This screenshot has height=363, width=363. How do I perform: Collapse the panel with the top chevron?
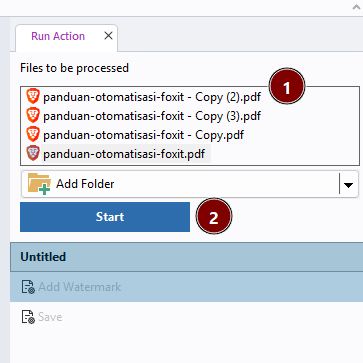(x=357, y=7)
